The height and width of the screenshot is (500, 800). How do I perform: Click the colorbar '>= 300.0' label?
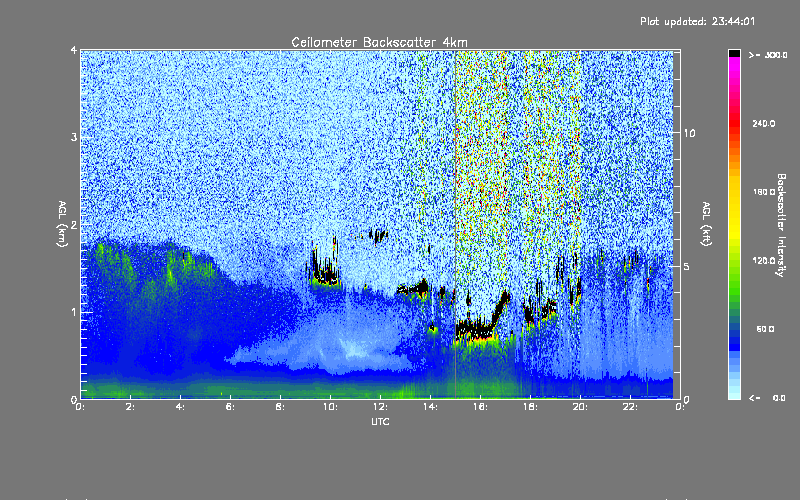tap(768, 55)
